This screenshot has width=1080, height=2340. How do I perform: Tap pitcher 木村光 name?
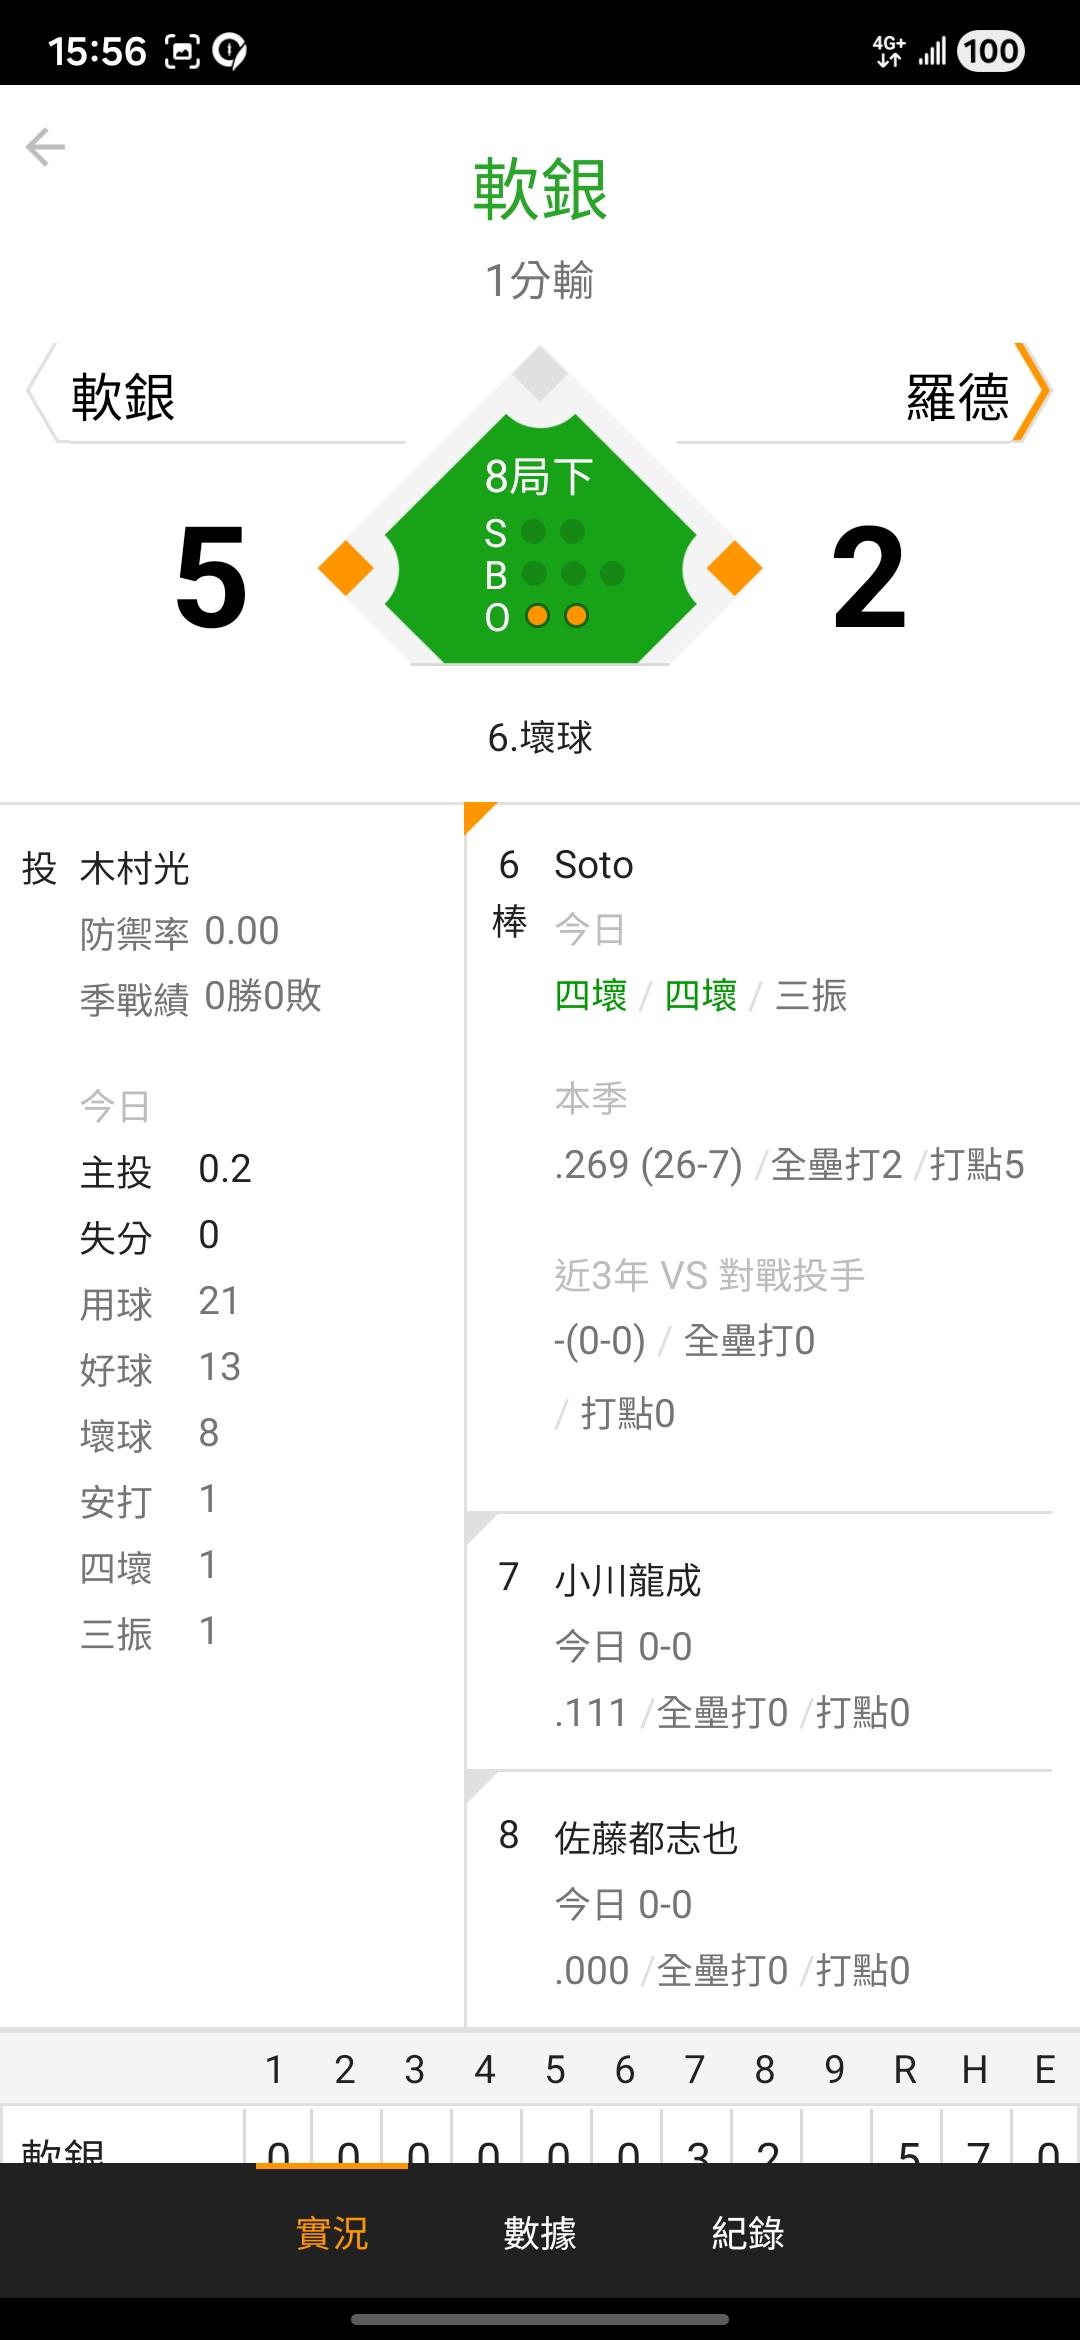pyautogui.click(x=135, y=869)
